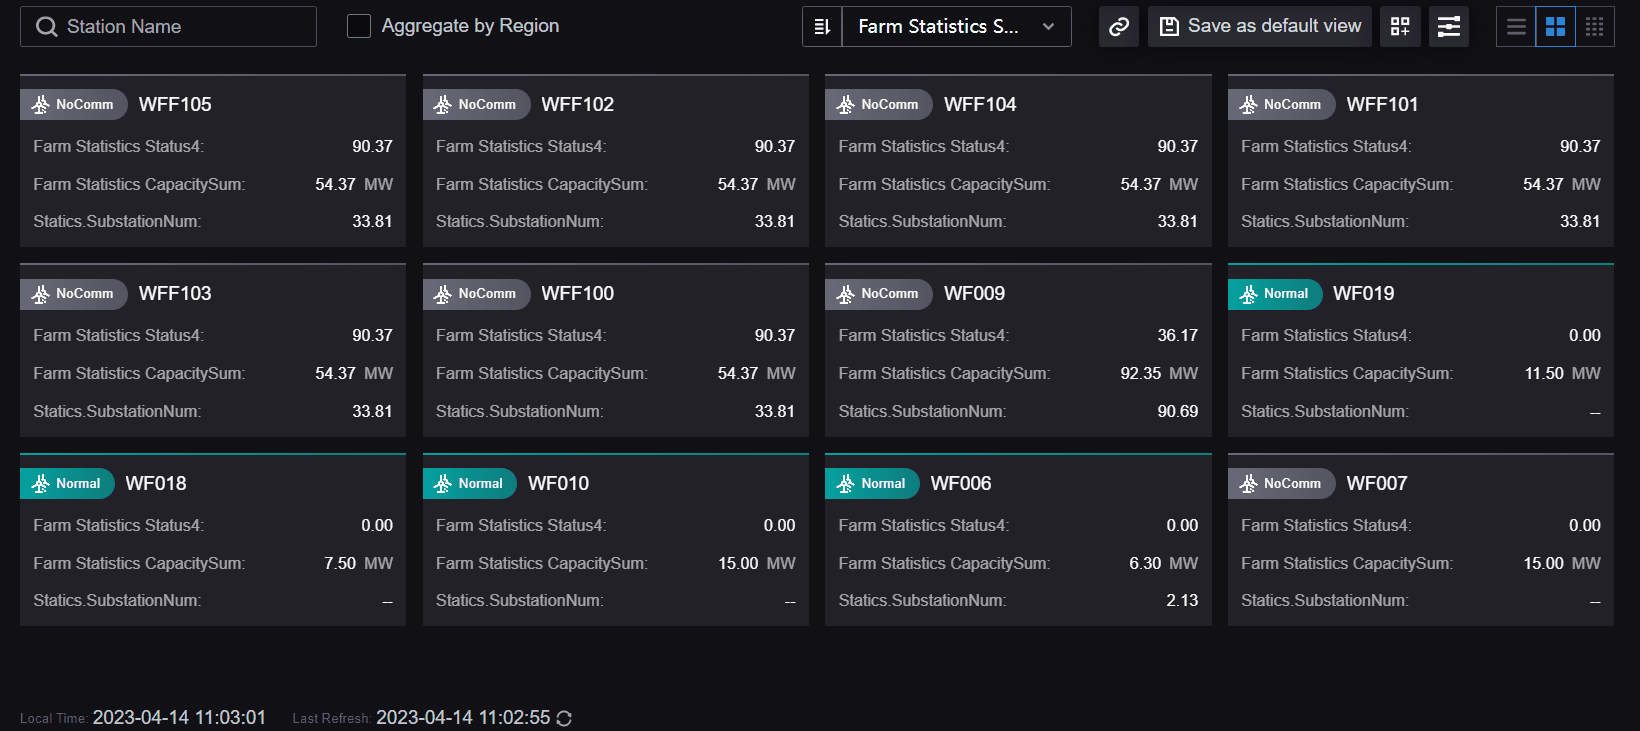Switch to large card grid view

click(x=1555, y=27)
